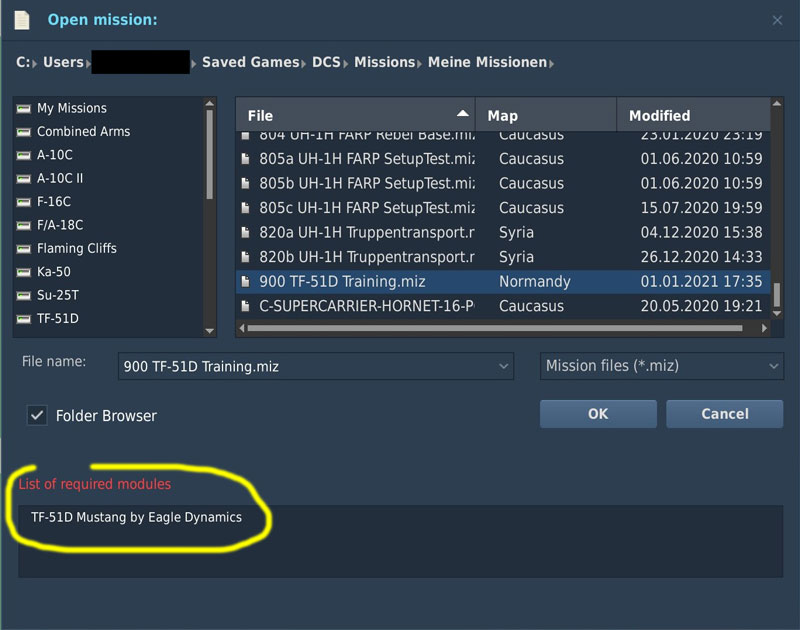Open the Combined Arms folder shortcut
This screenshot has width=800, height=630.
[x=83, y=132]
